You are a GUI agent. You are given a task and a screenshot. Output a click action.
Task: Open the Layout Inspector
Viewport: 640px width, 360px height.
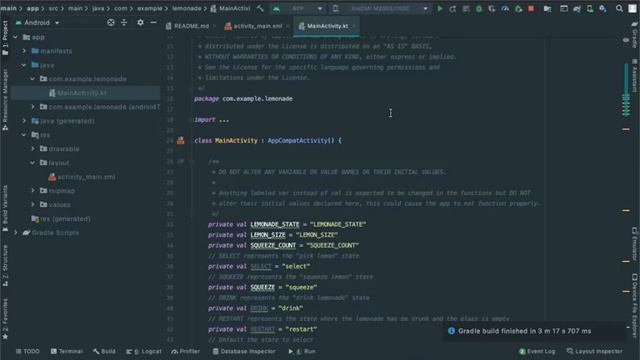click(595, 351)
